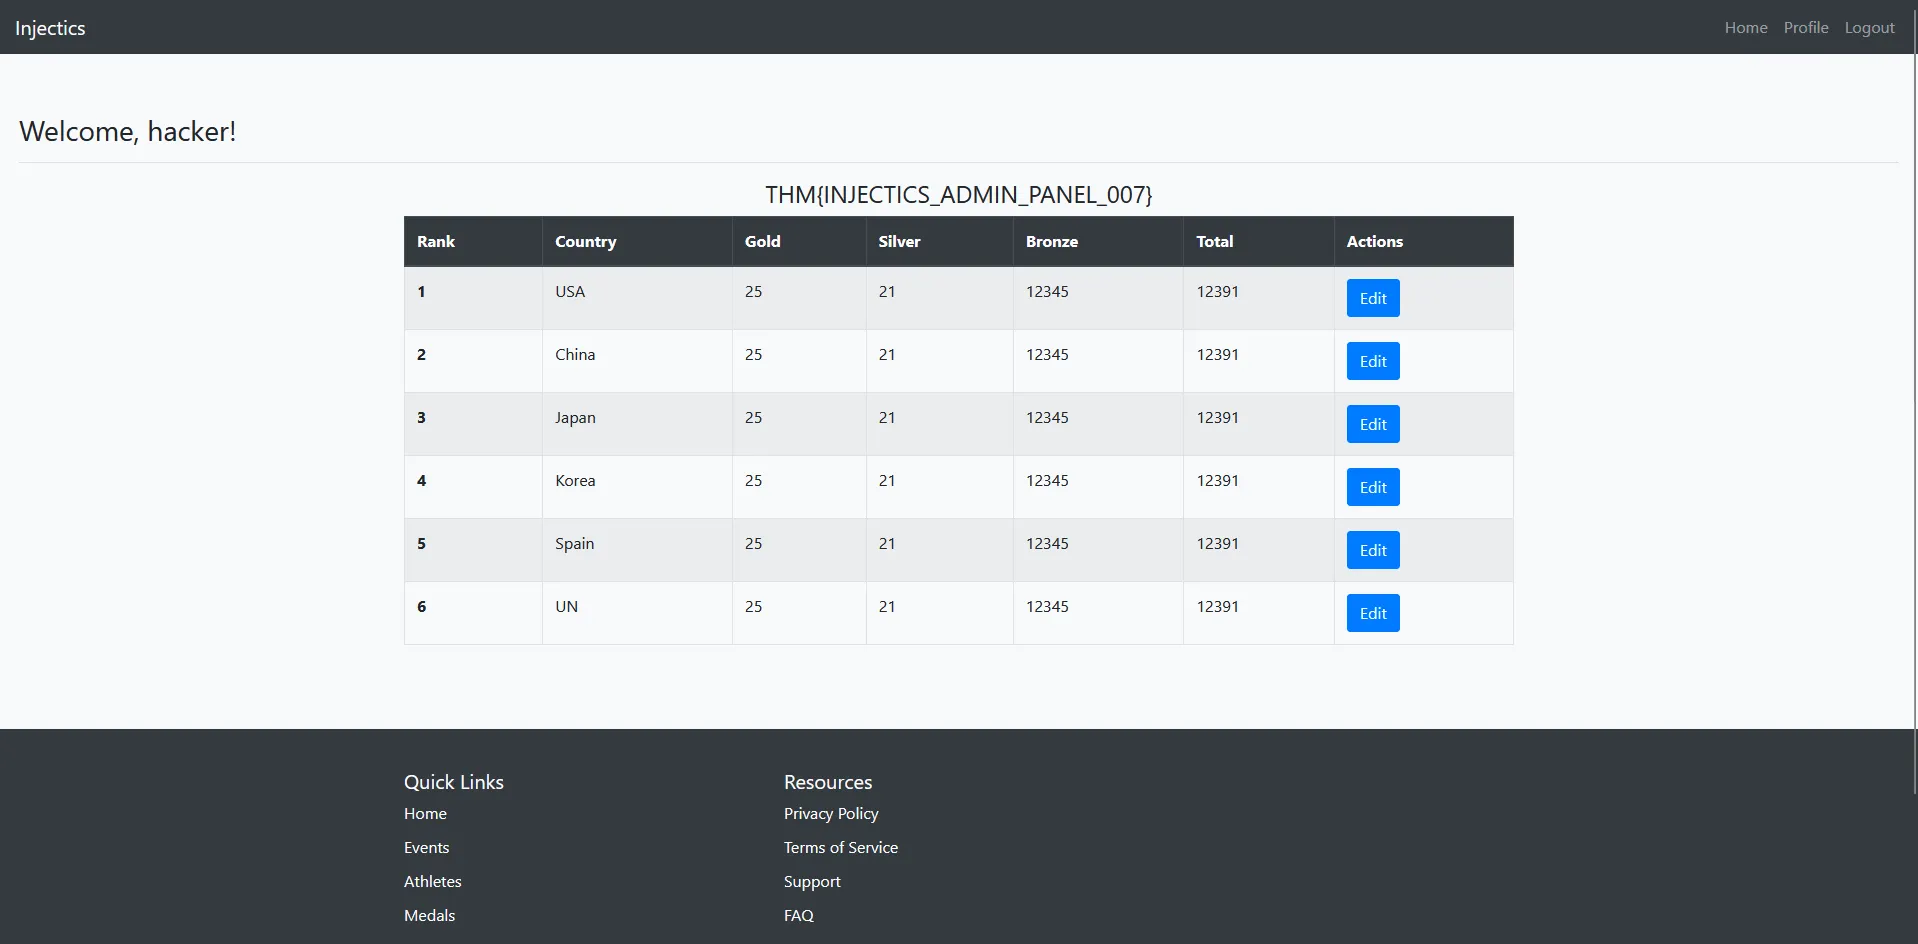Open Medals from Quick Links
The height and width of the screenshot is (944, 1918).
(429, 915)
